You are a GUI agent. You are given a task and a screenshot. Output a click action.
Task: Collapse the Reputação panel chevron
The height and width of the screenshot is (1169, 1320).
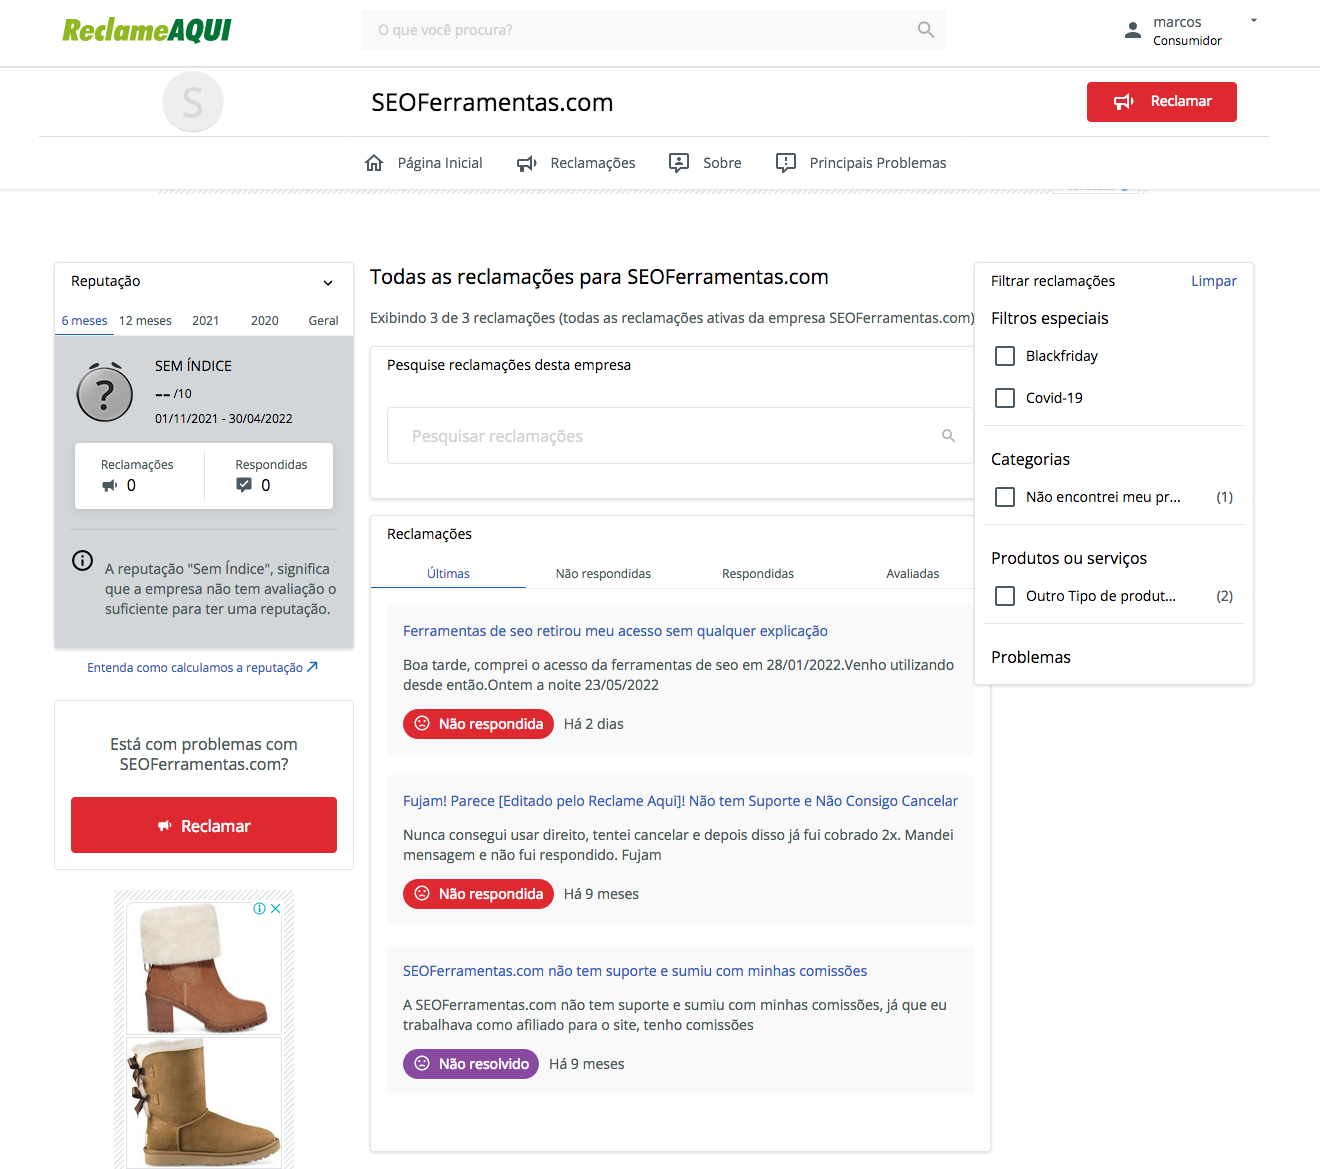(328, 283)
